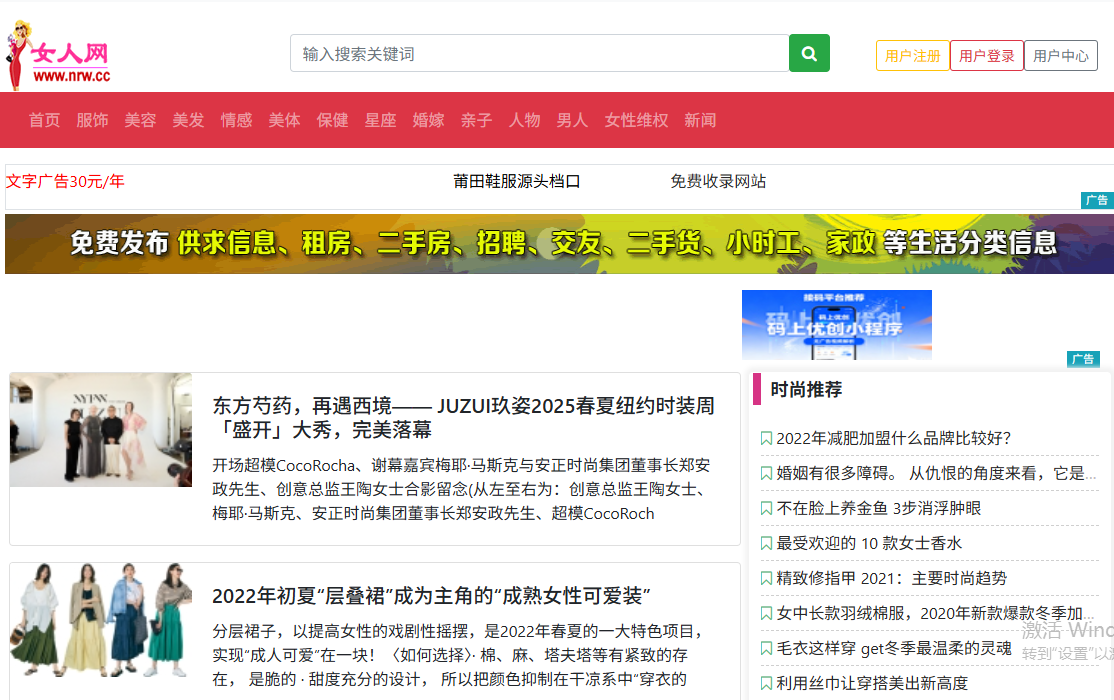Open sidebar link 不在脸上养金鱼 3步消浮肿眼
This screenshot has width=1114, height=700.
pos(878,508)
